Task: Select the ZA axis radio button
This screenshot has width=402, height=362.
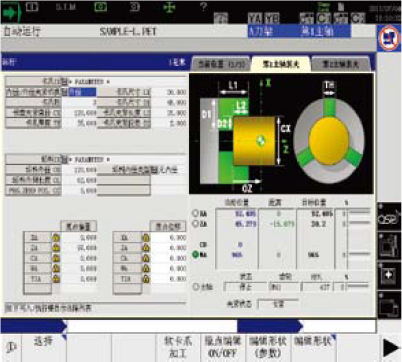Action: pyautogui.click(x=195, y=224)
